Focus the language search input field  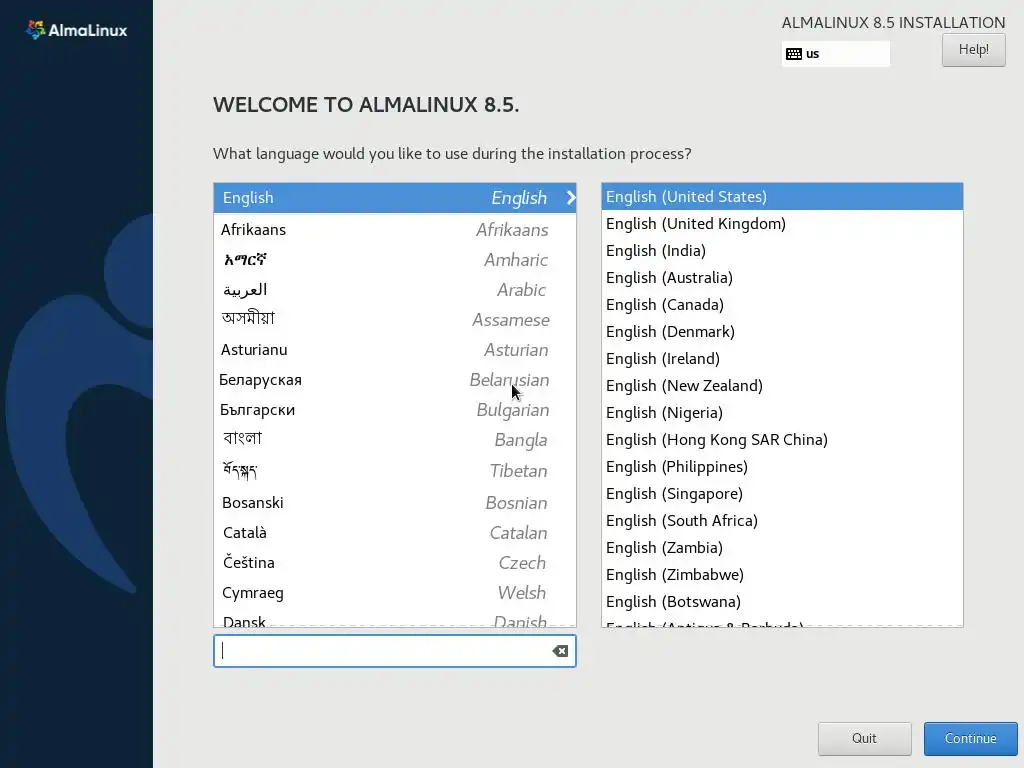[394, 651]
